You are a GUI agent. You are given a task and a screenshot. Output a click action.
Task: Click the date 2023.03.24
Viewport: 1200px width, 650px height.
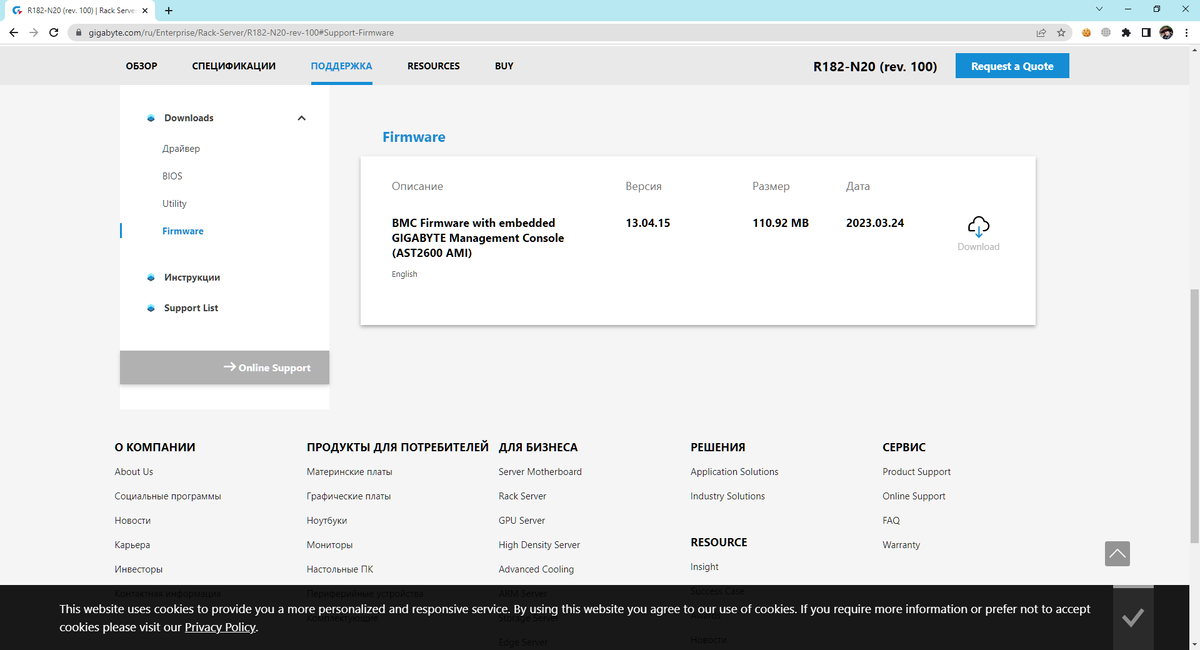point(875,223)
